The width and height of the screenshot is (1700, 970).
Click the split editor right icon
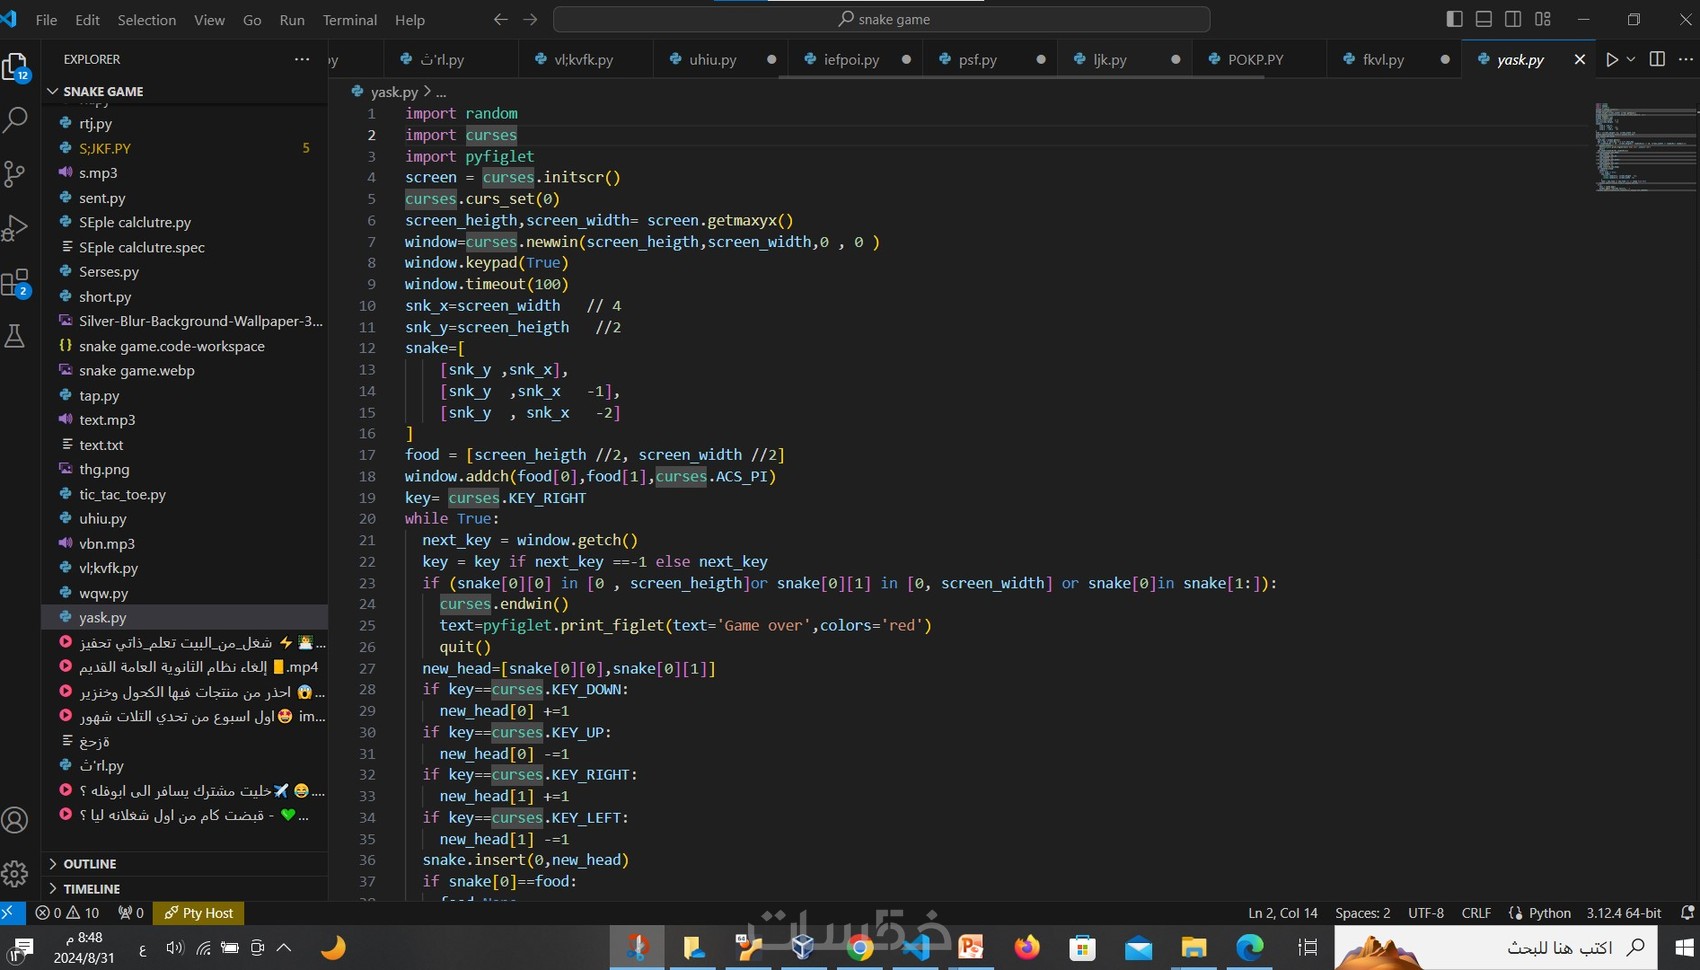pyautogui.click(x=1657, y=60)
